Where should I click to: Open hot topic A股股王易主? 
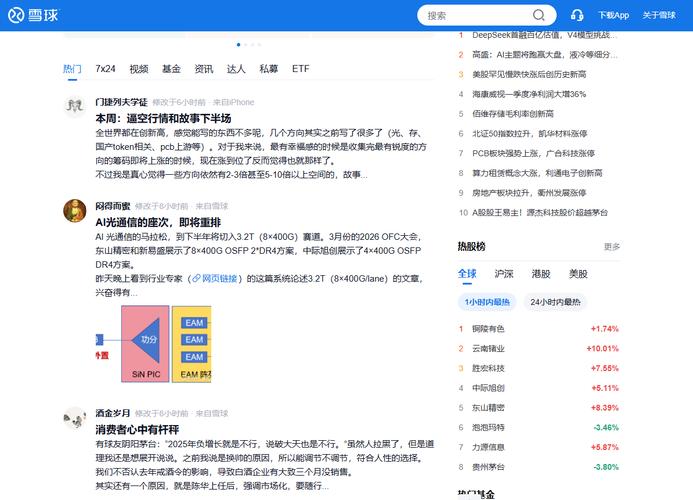click(540, 213)
